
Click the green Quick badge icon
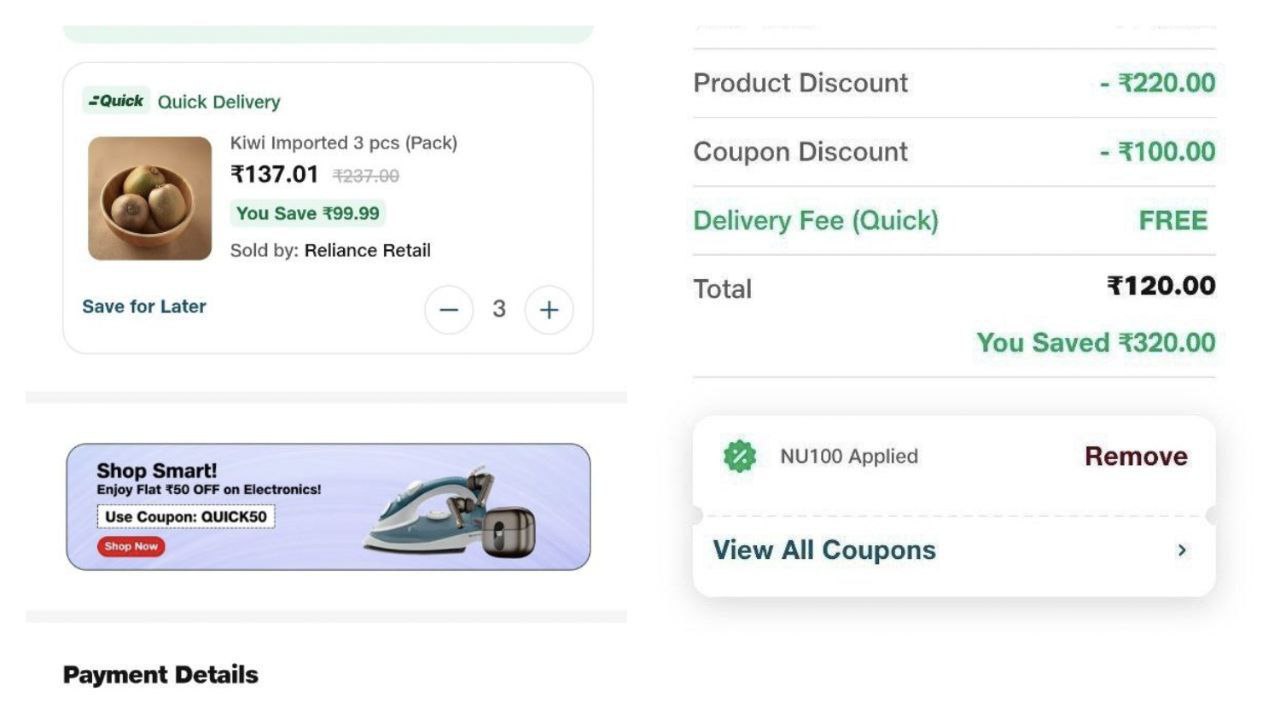tap(116, 101)
